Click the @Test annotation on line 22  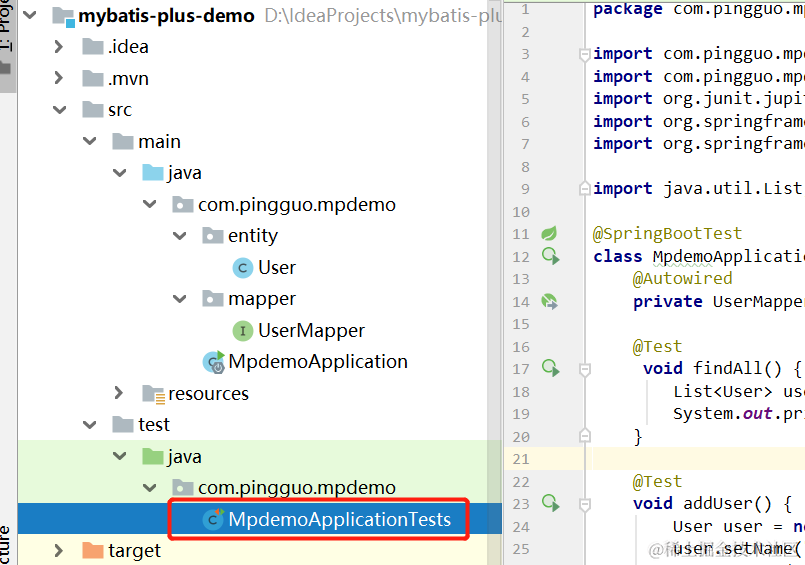pos(657,481)
